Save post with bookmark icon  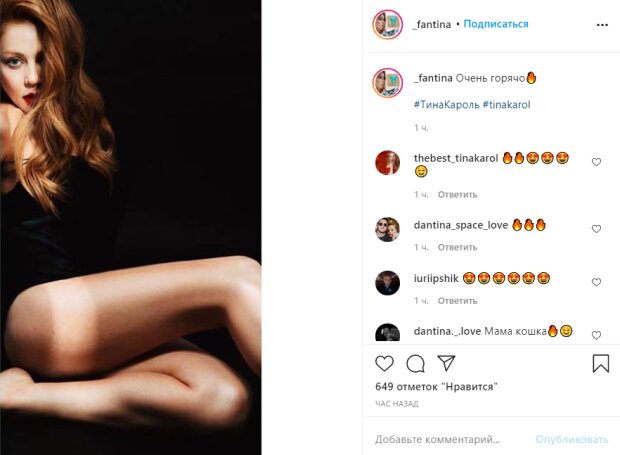pos(601,363)
